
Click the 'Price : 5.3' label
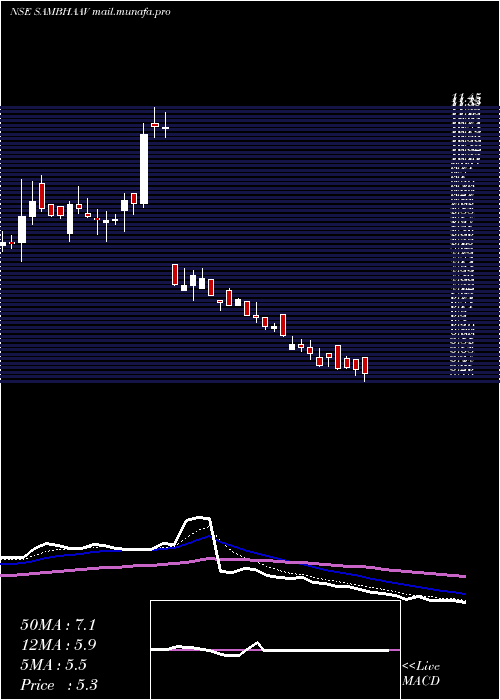pos(59,684)
